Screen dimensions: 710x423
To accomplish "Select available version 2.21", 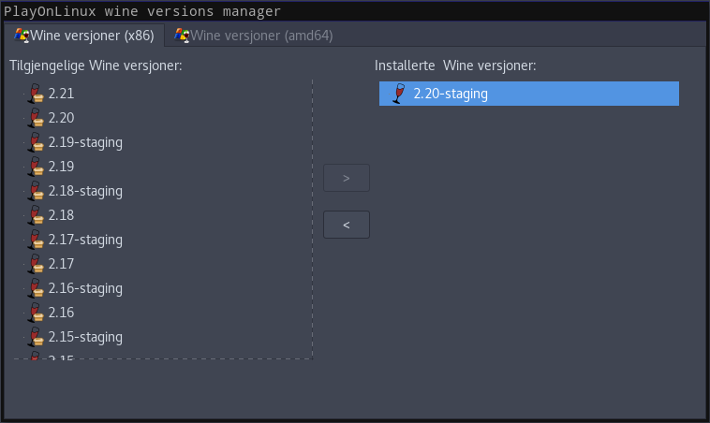I will click(x=61, y=93).
